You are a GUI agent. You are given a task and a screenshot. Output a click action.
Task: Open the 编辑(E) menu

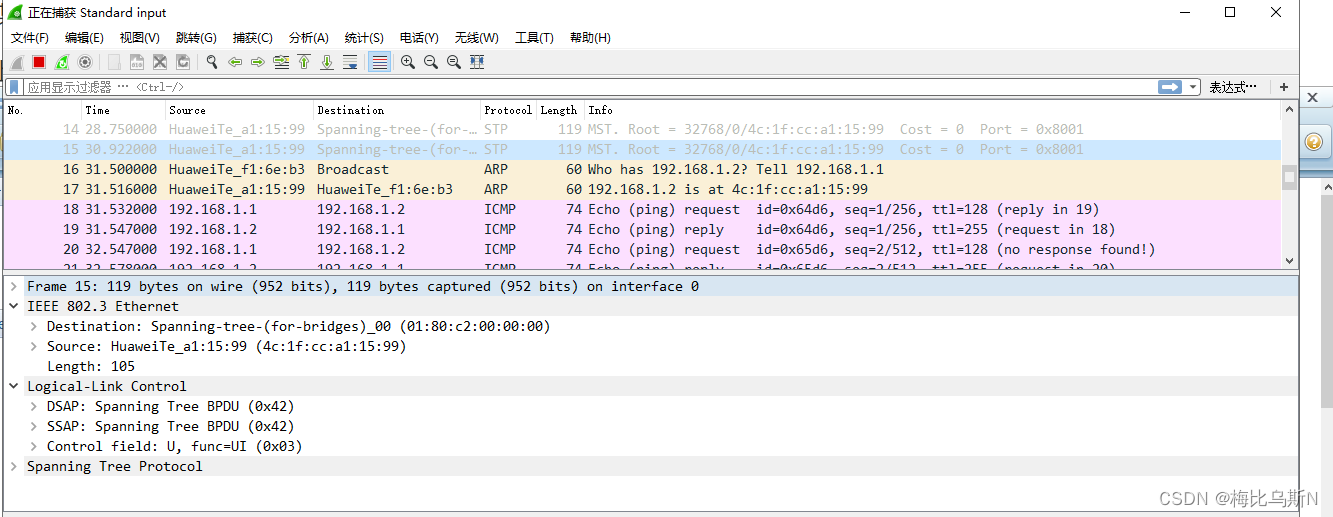(x=84, y=38)
